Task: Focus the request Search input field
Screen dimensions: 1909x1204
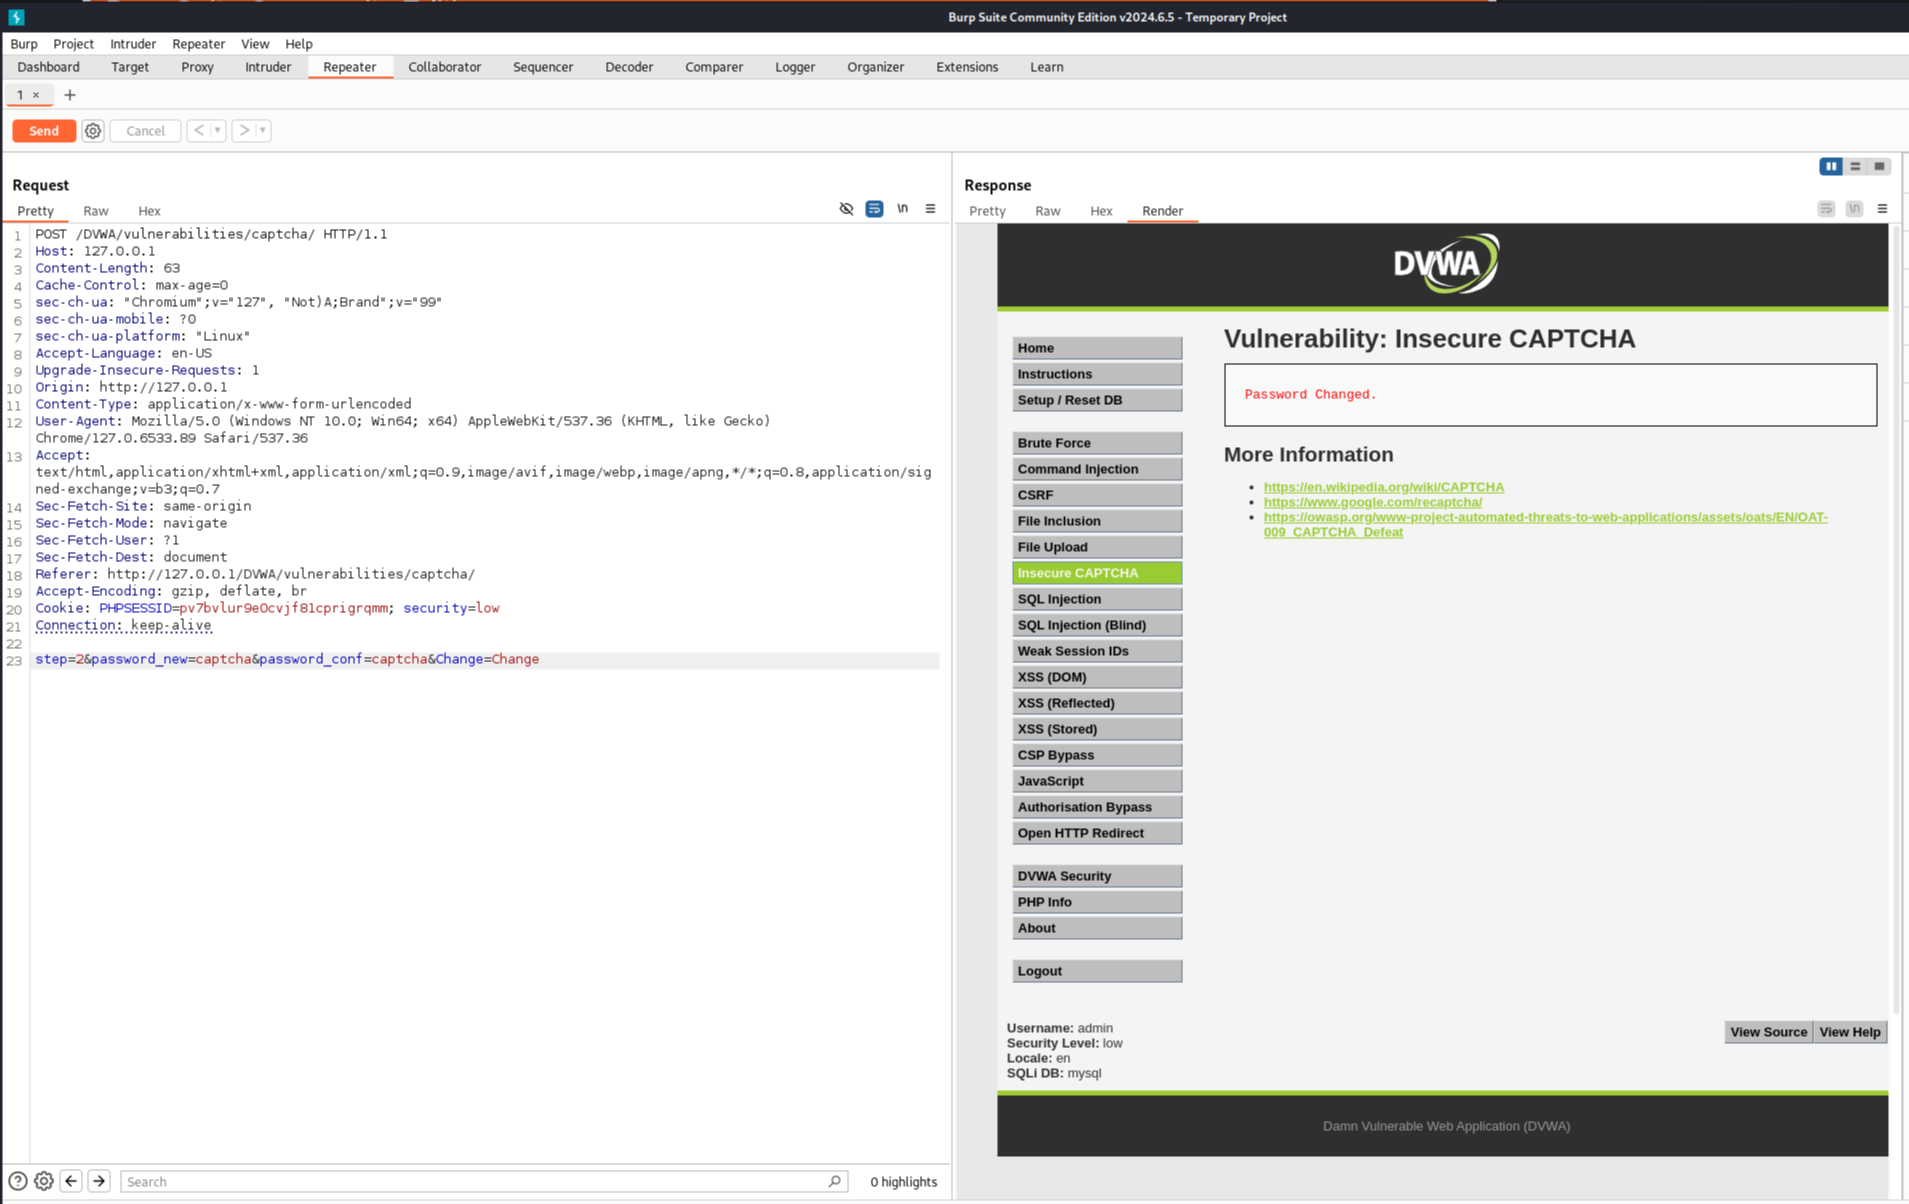Action: (484, 1181)
